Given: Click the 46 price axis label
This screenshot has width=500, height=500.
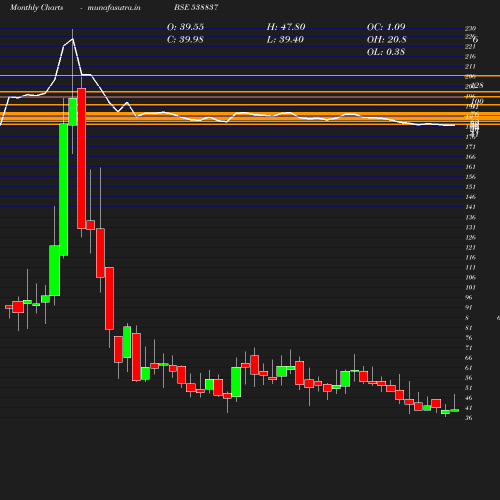Looking at the screenshot, I should click(x=469, y=398).
